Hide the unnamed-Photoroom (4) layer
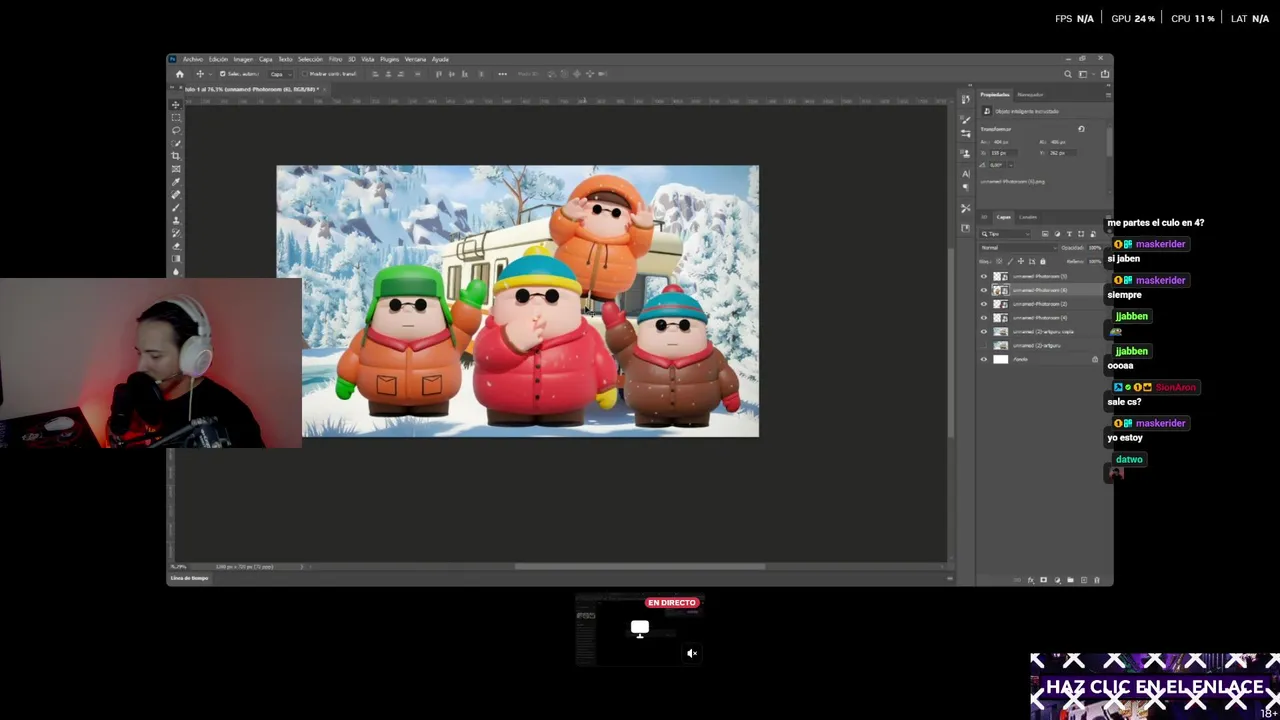The height and width of the screenshot is (720, 1280). [984, 318]
